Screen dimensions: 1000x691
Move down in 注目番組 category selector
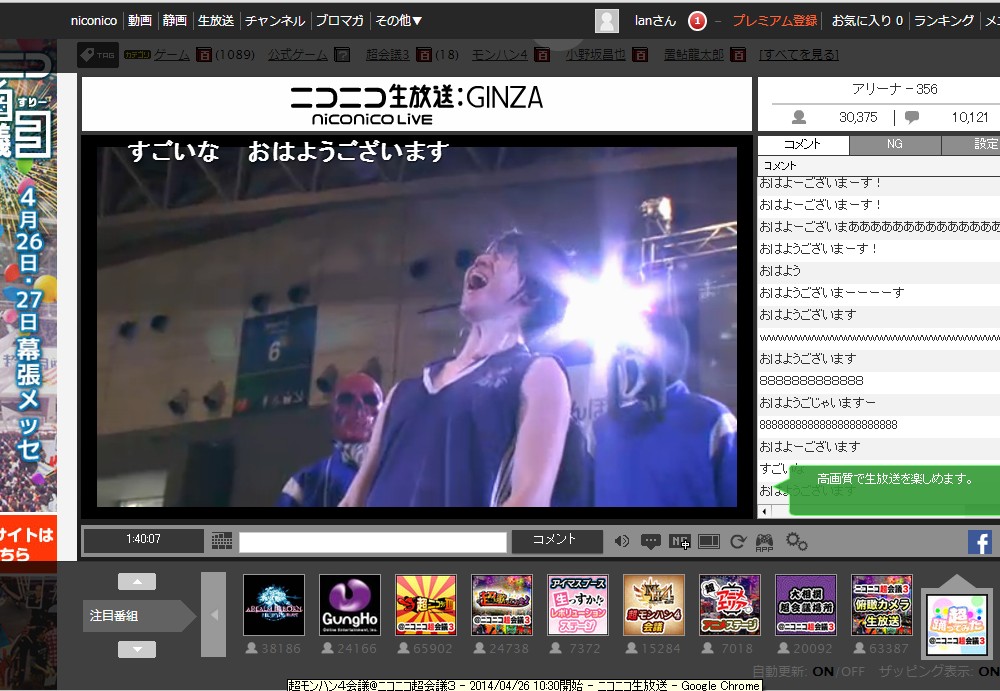click(x=136, y=650)
